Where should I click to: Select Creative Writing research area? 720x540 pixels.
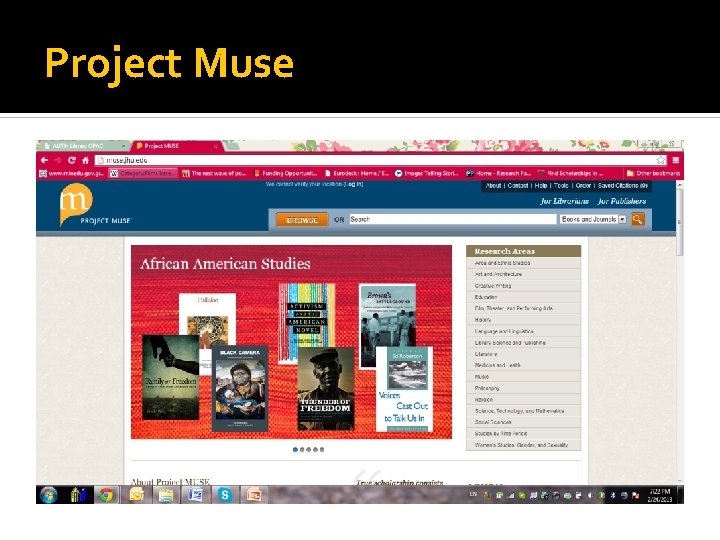tap(523, 286)
